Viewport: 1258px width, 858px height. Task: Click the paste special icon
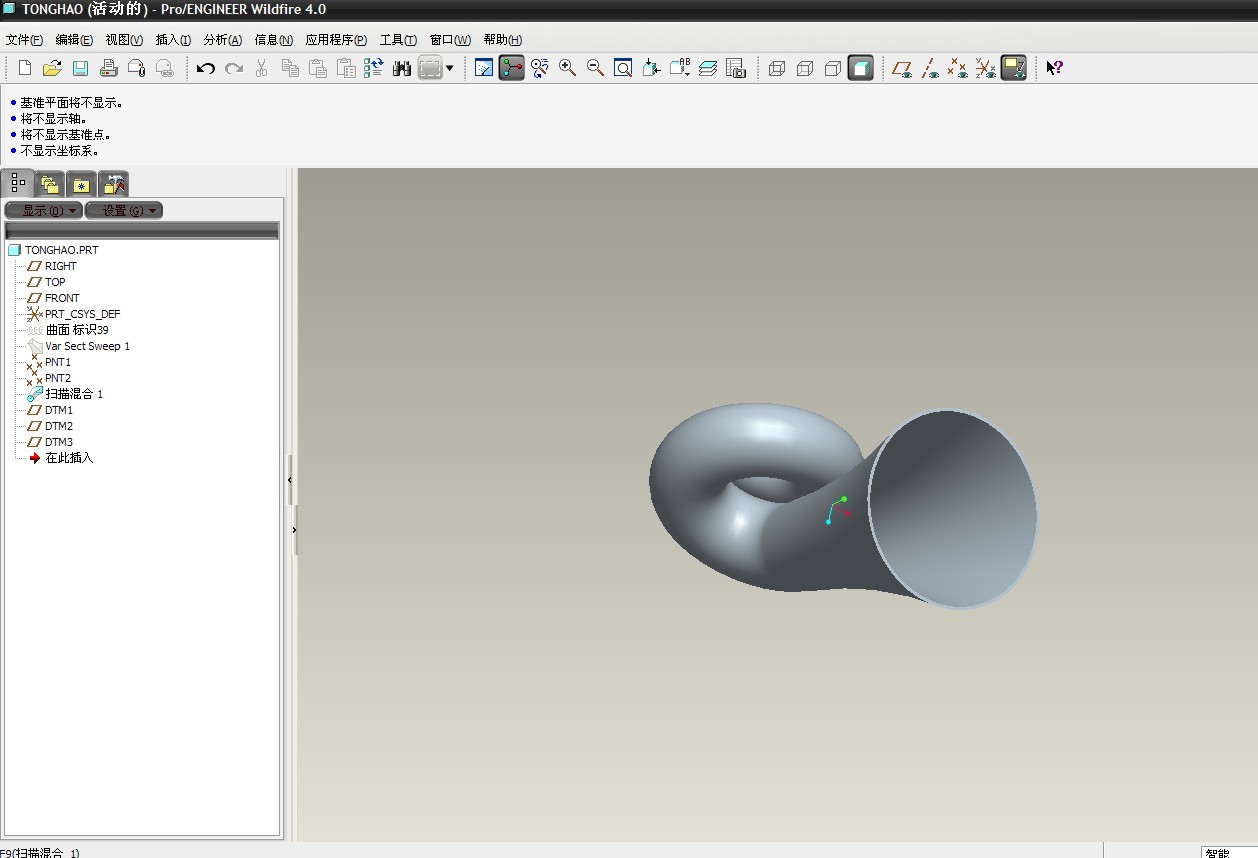[346, 68]
